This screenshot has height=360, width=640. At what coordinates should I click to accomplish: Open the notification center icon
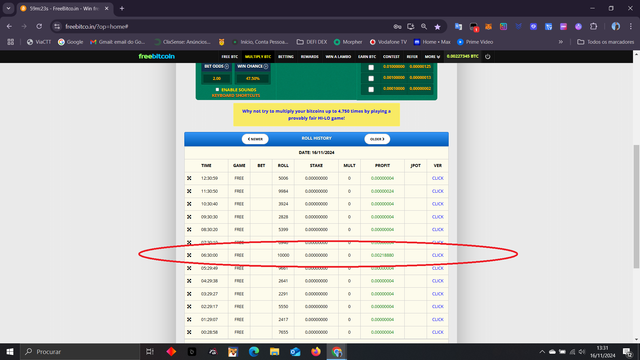pos(628,352)
